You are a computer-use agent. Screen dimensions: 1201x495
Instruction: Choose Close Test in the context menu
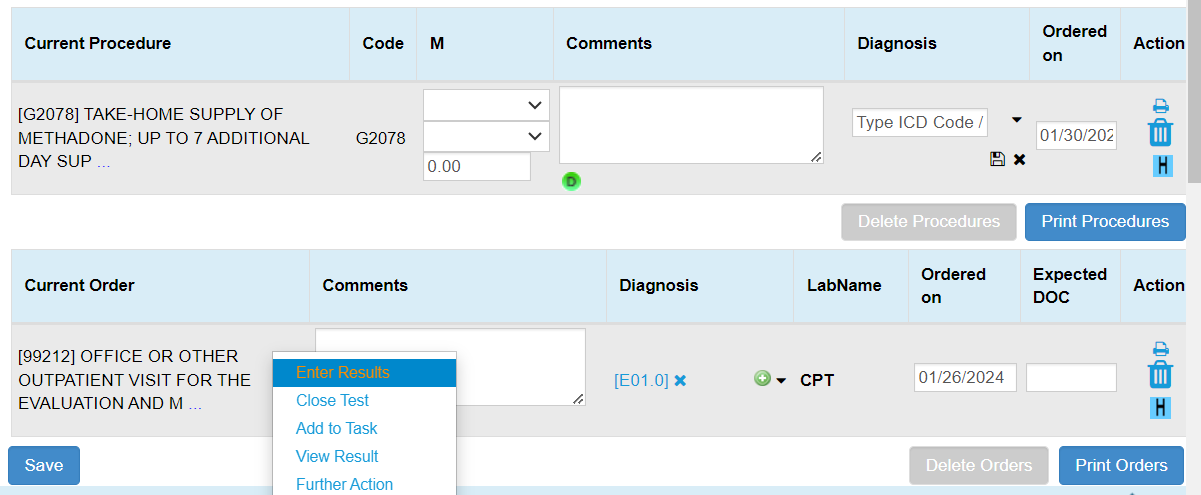pyautogui.click(x=332, y=400)
